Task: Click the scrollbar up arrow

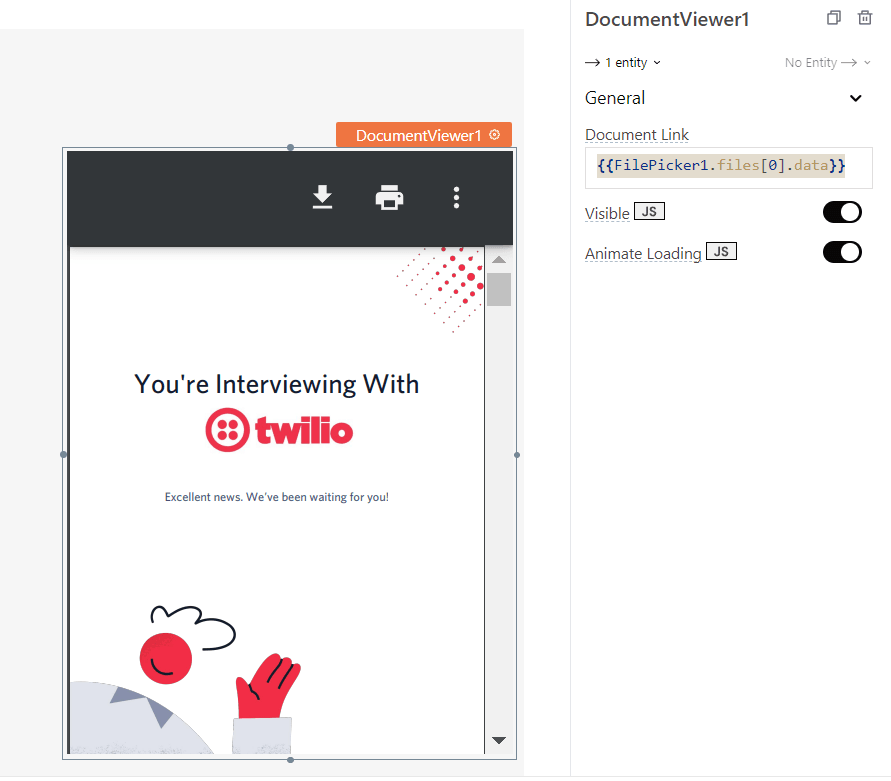Action: coord(499,261)
